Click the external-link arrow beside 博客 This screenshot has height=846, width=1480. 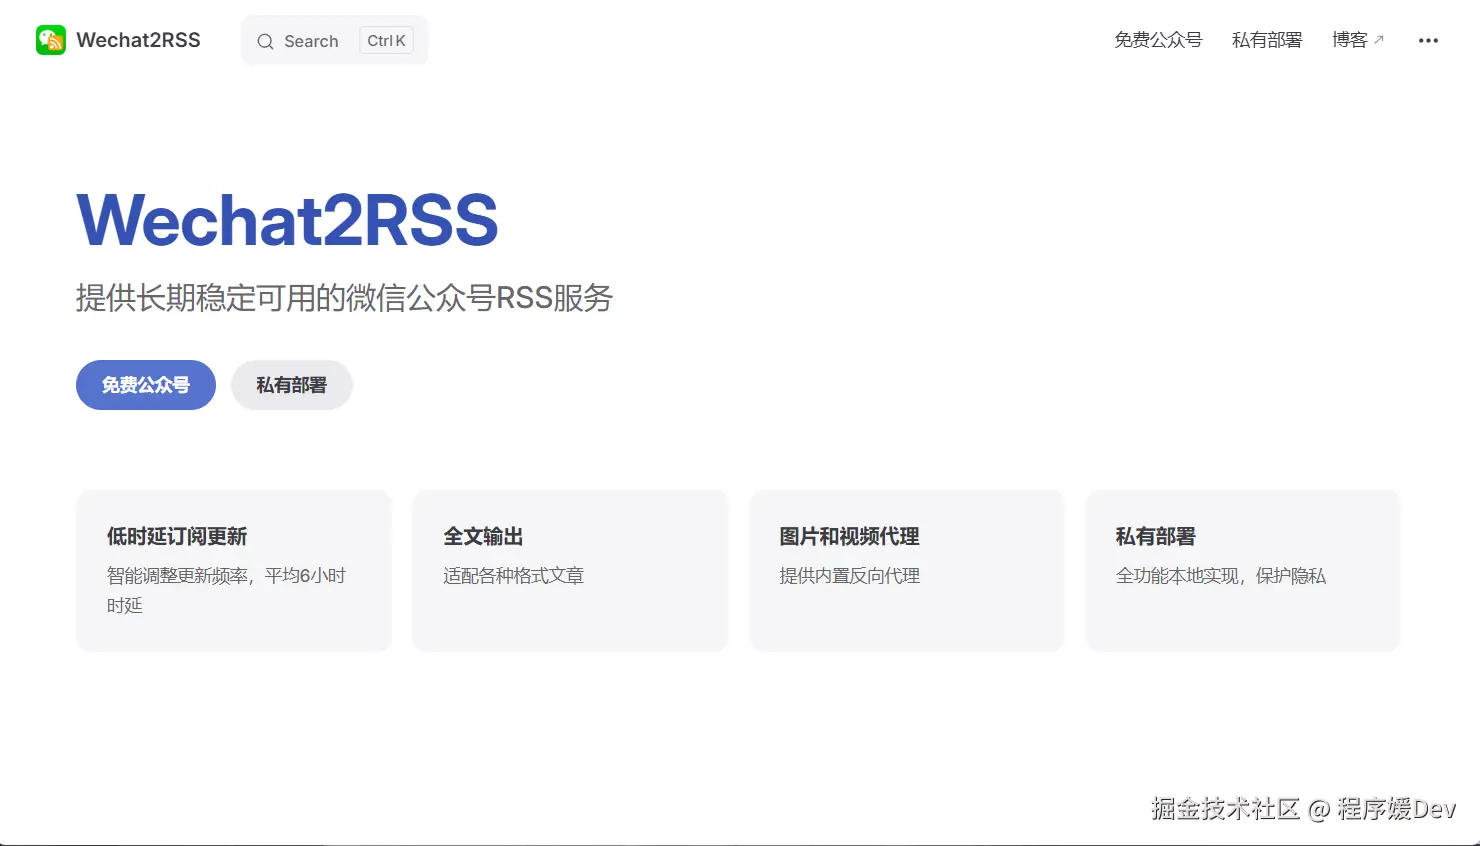click(x=1379, y=40)
